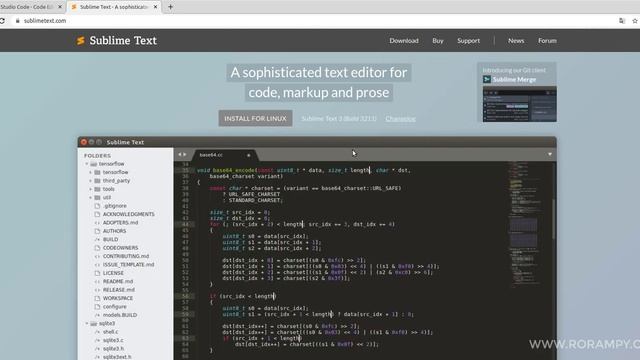640x360 pixels.
Task: Open ADOPTERS.md in the sidebar
Action: pyautogui.click(x=120, y=222)
